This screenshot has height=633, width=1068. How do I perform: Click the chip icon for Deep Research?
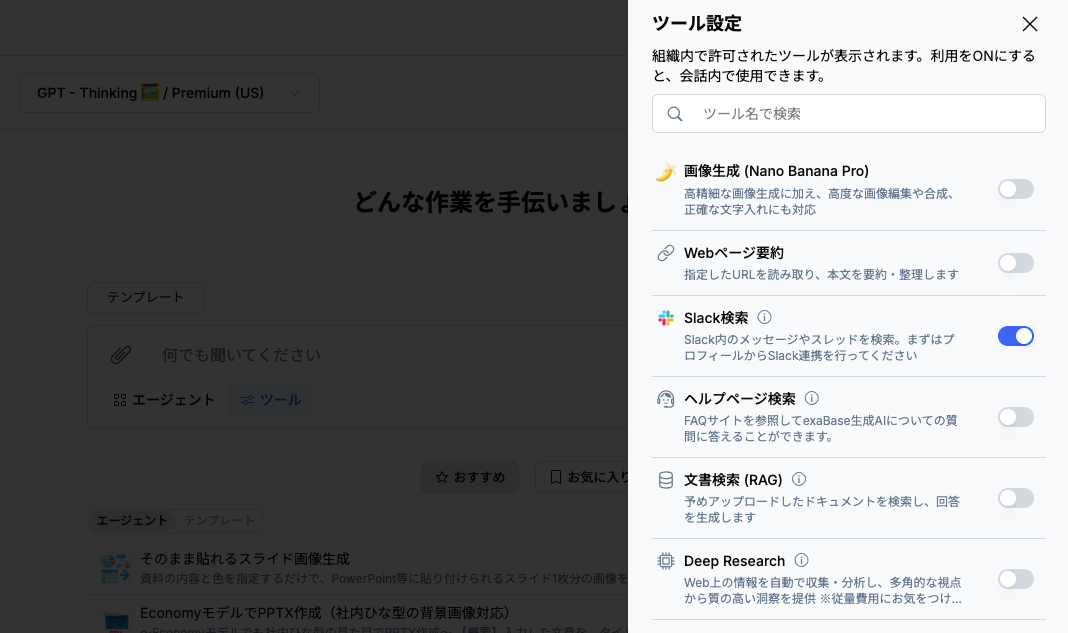(665, 561)
